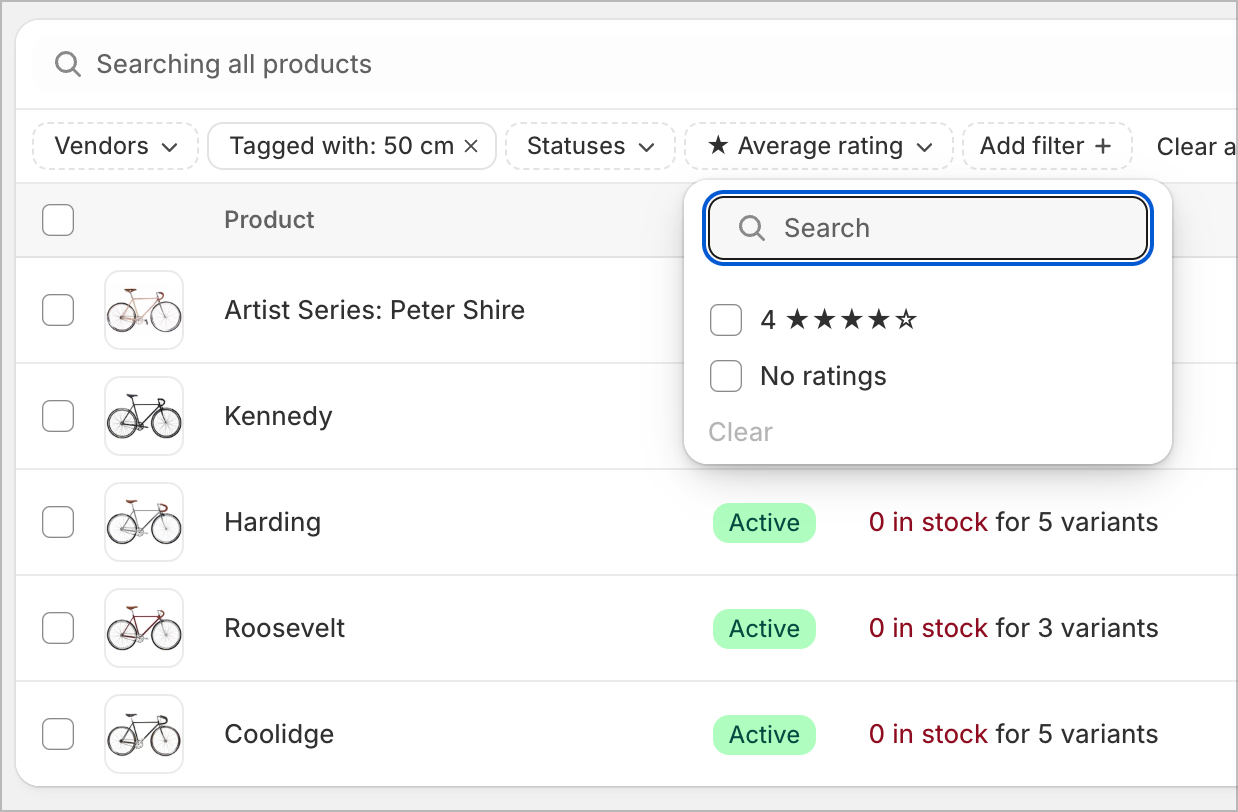Check the Roosevelt row checkbox
Image resolution: width=1238 pixels, height=812 pixels.
[58, 628]
